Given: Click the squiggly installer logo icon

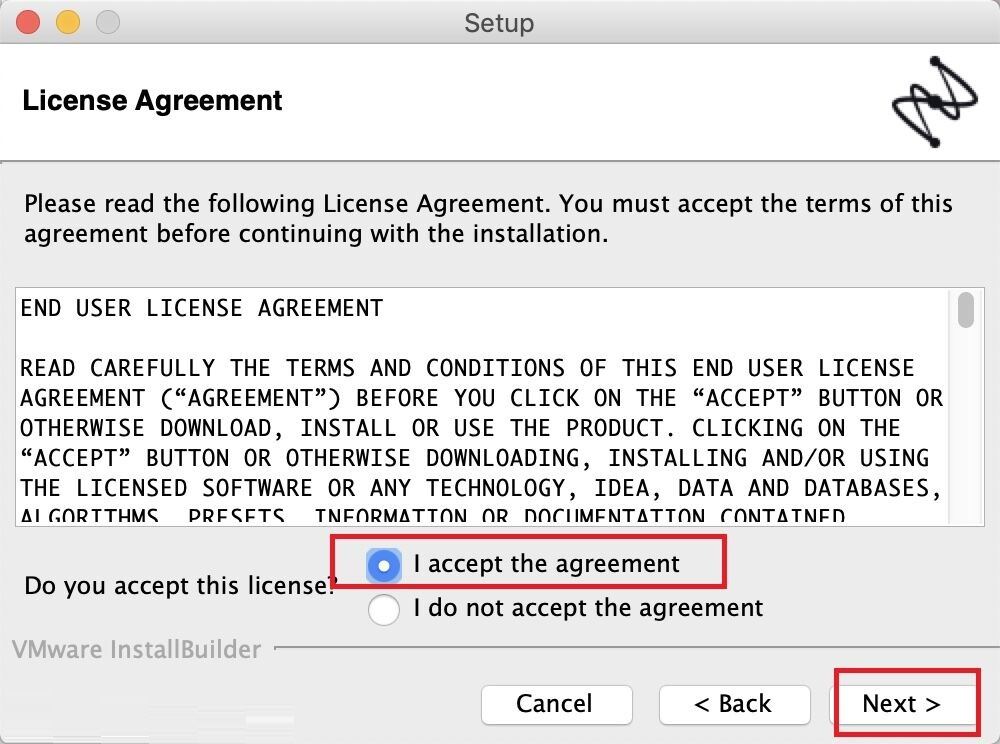Looking at the screenshot, I should pos(934,102).
